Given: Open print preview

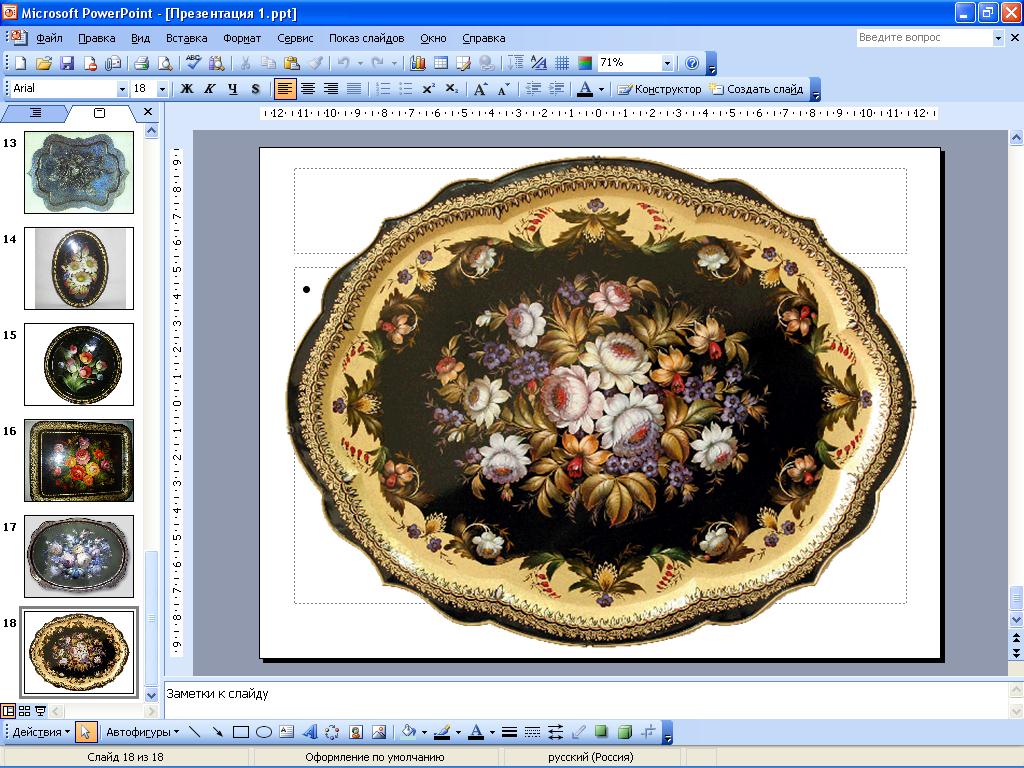Looking at the screenshot, I should [x=165, y=63].
